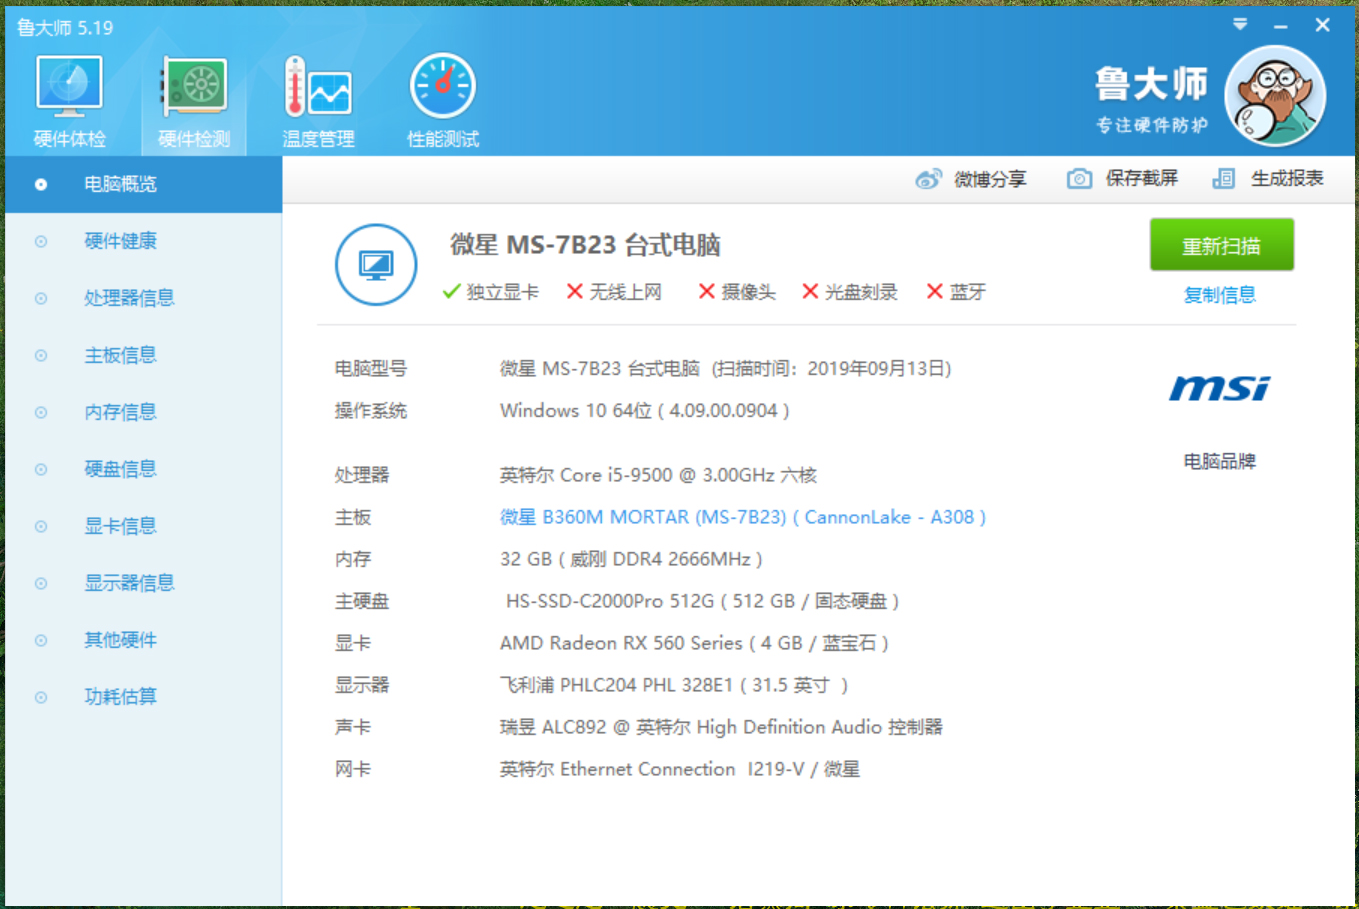Click the msi brand logo image
The width and height of the screenshot is (1359, 909).
click(1219, 389)
